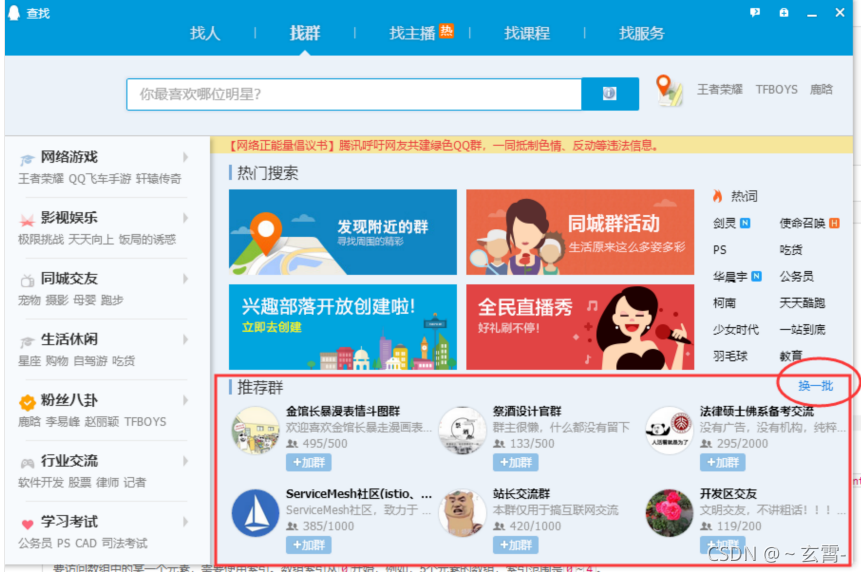Join 站长交流群 with +加群
Screen dimensions: 861x572
coord(516,545)
